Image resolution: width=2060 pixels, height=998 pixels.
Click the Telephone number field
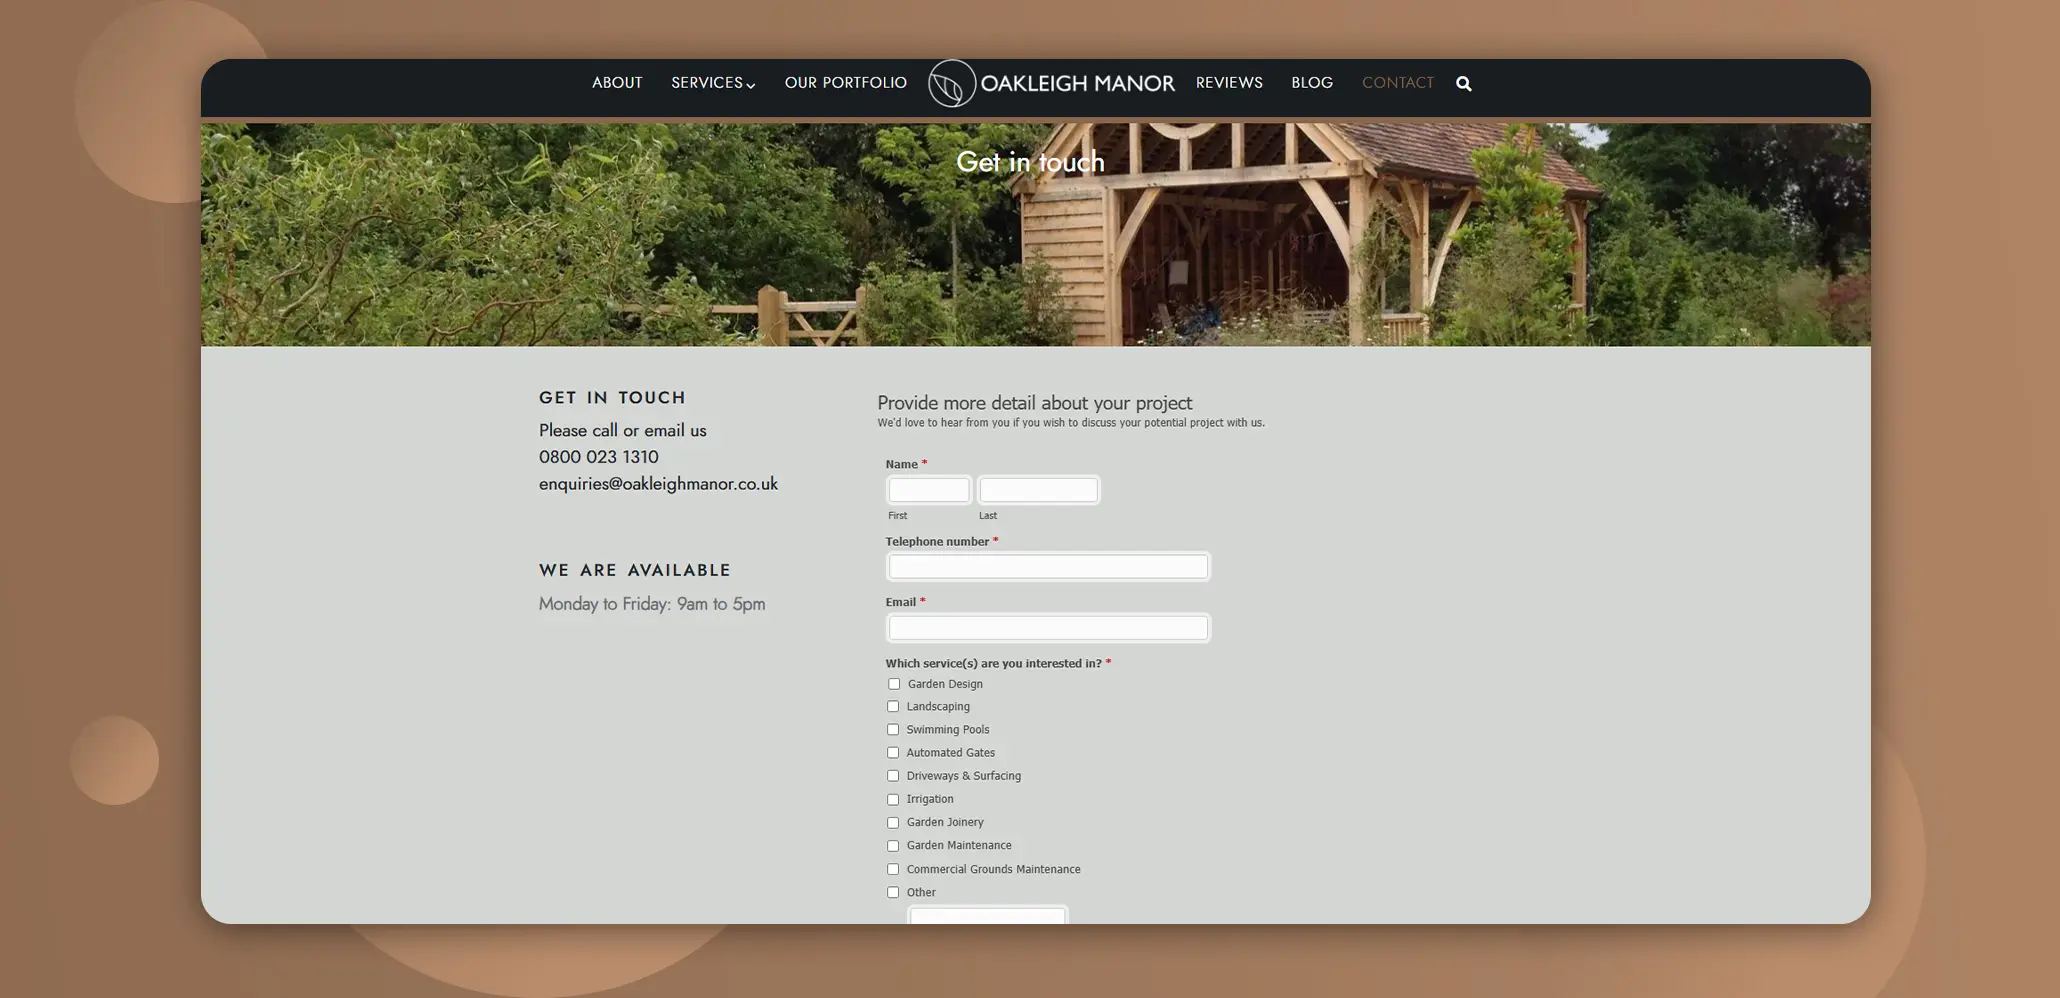coord(1048,567)
